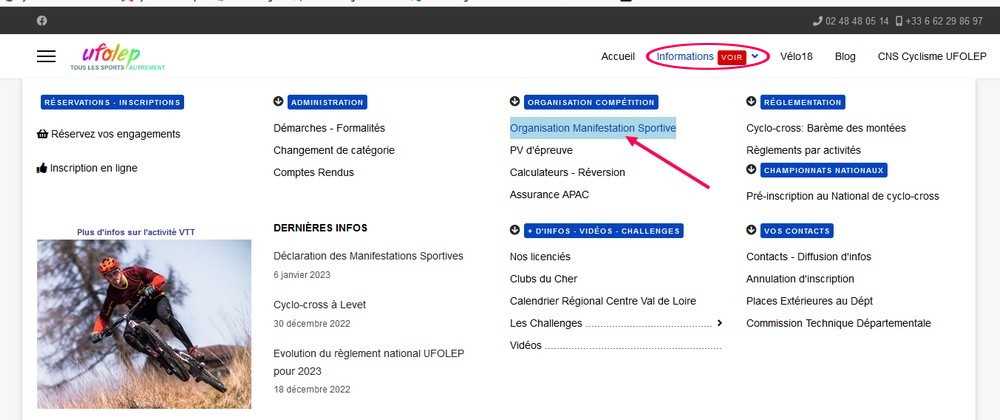
Task: Click the arrow icon beside Réglementation
Action: (751, 101)
